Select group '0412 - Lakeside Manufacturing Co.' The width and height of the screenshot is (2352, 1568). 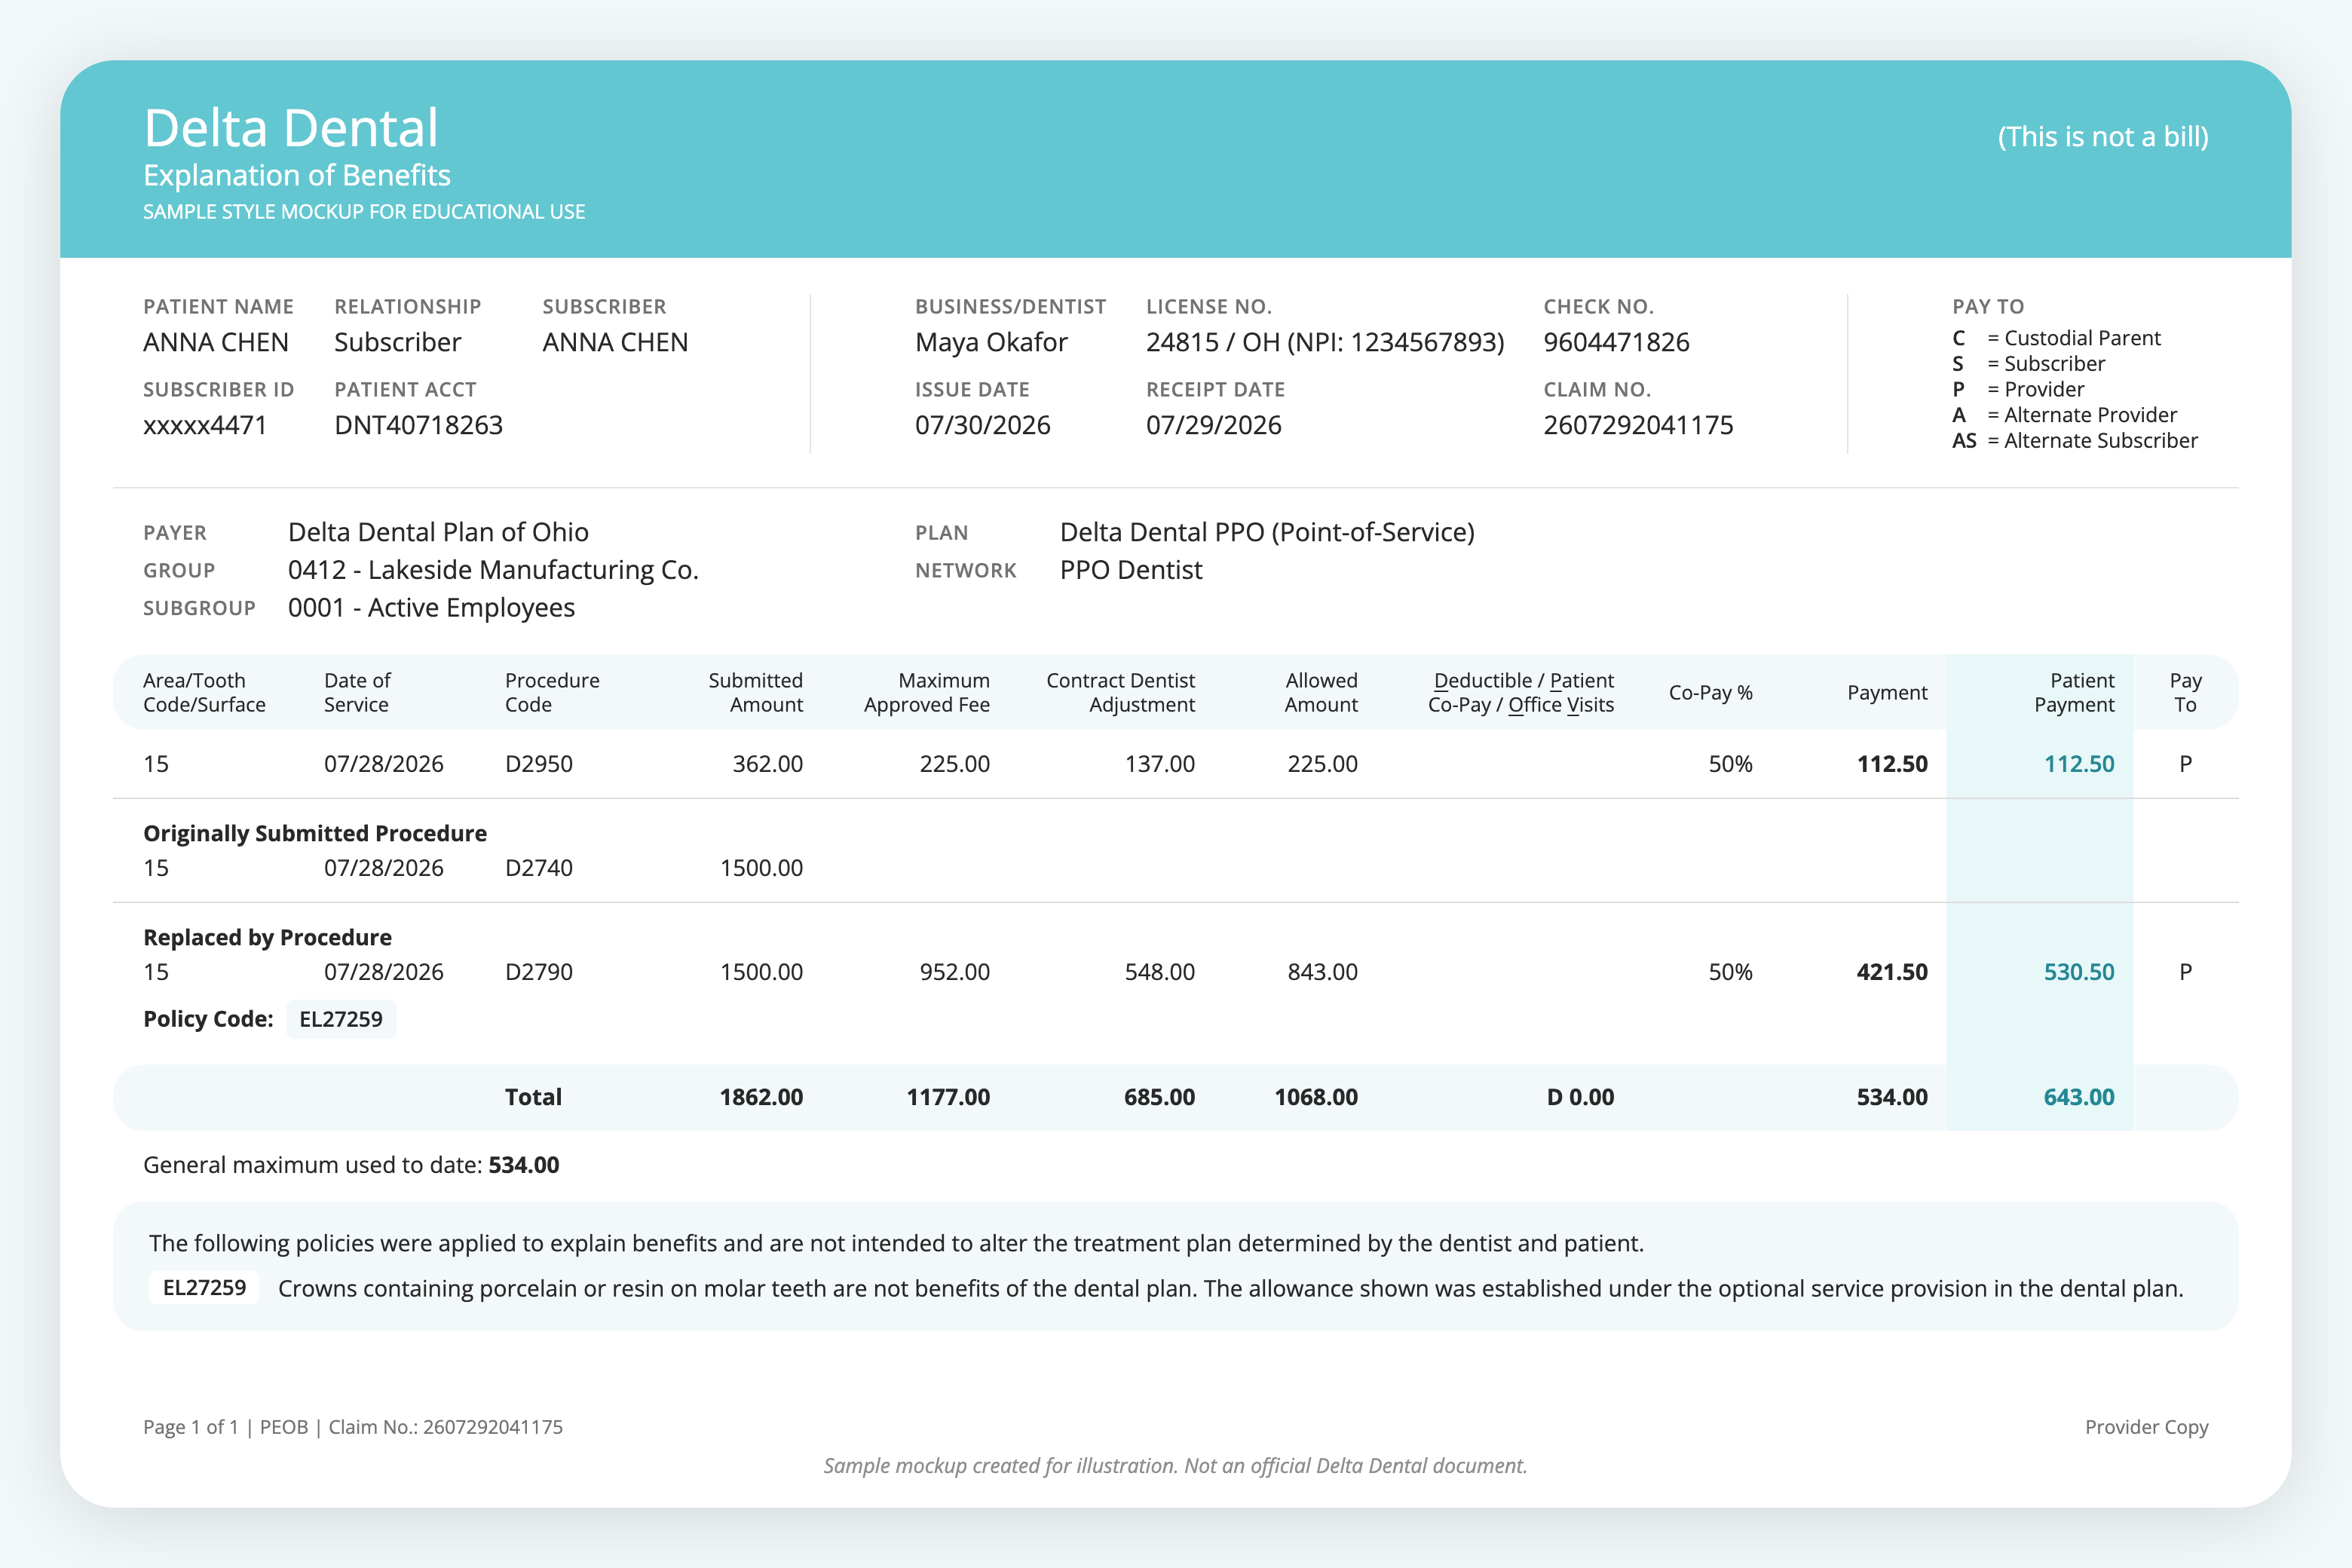(x=493, y=570)
